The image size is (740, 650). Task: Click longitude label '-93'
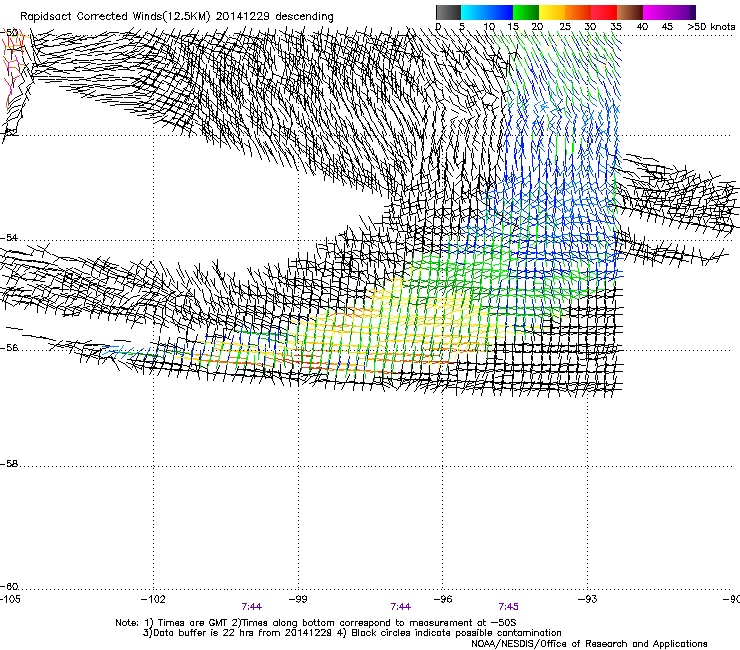588,599
